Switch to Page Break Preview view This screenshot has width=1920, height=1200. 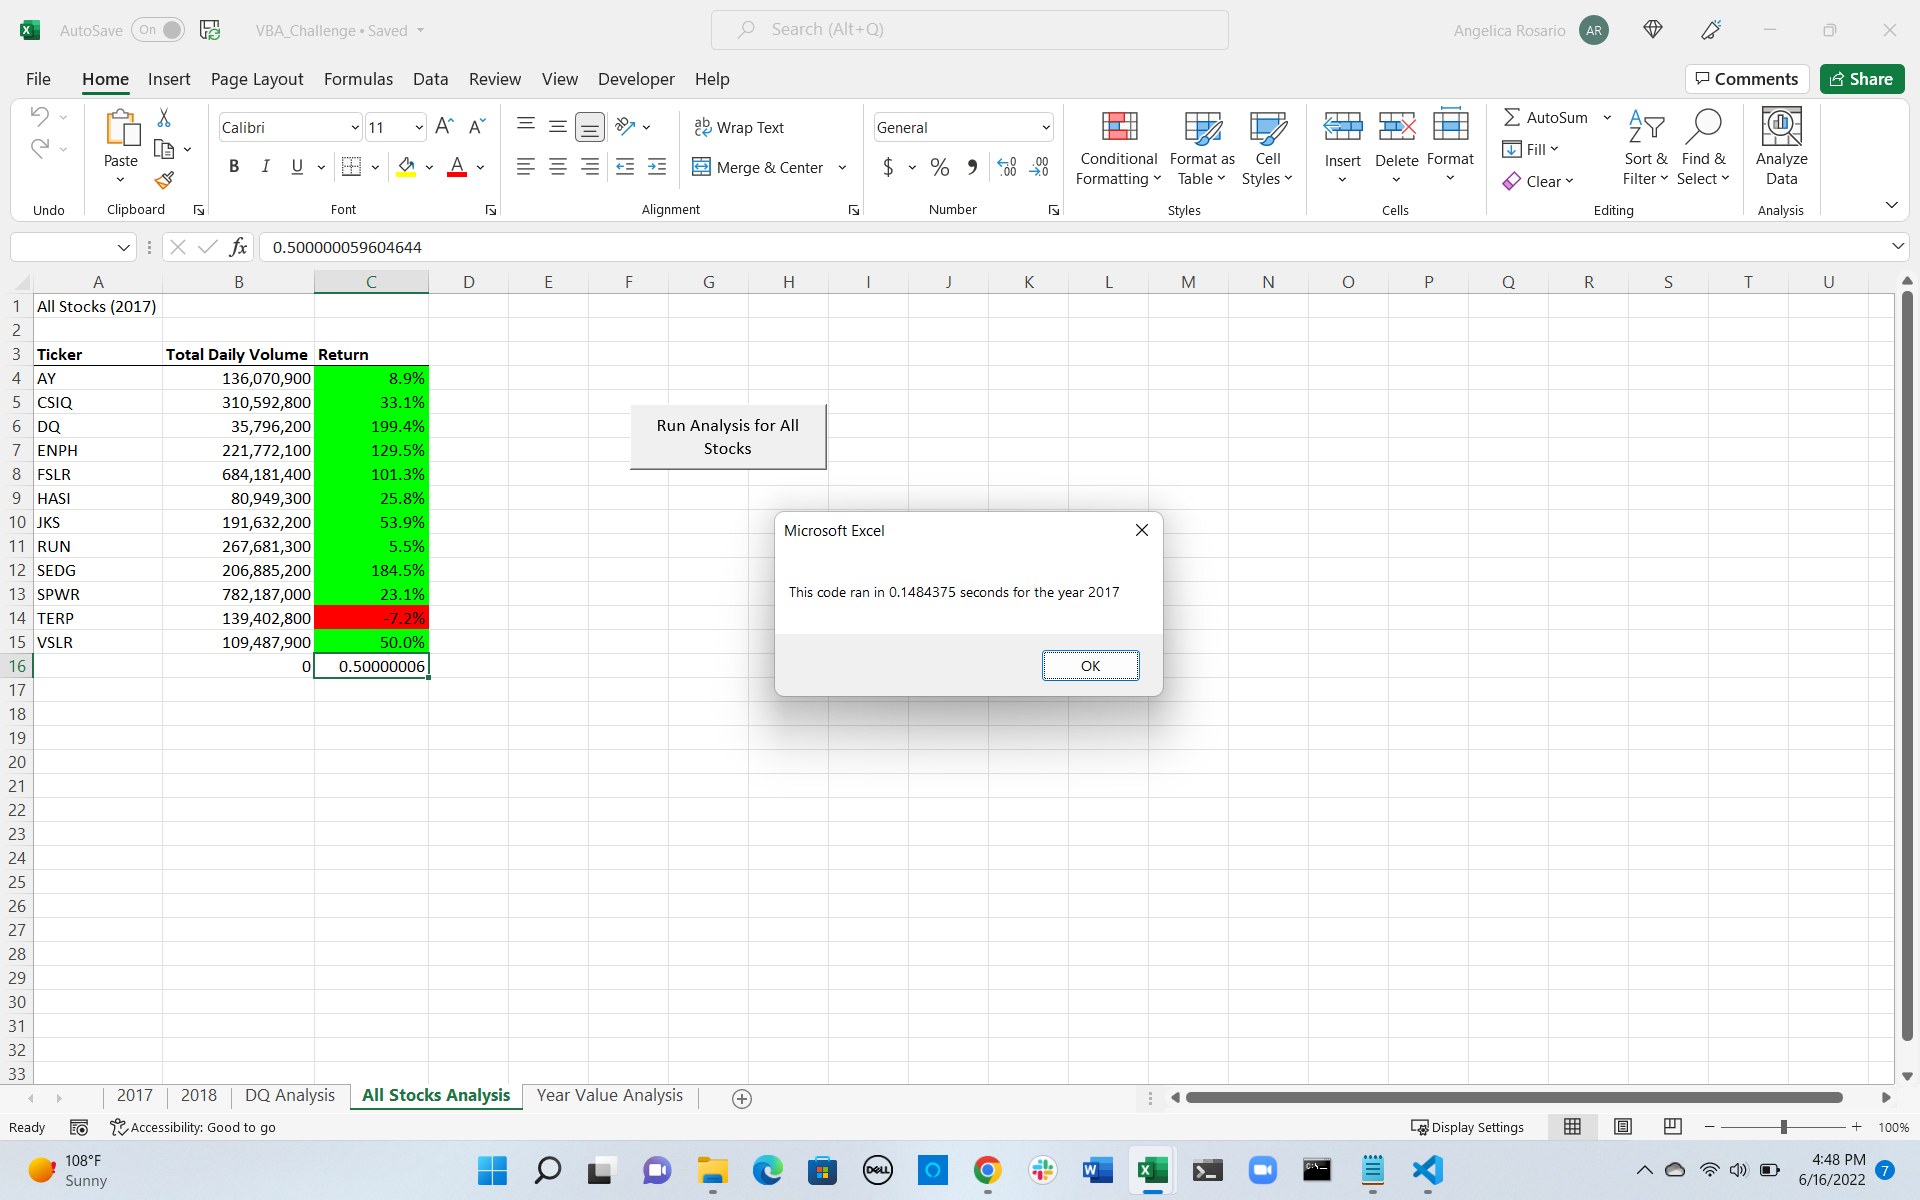point(1672,1127)
